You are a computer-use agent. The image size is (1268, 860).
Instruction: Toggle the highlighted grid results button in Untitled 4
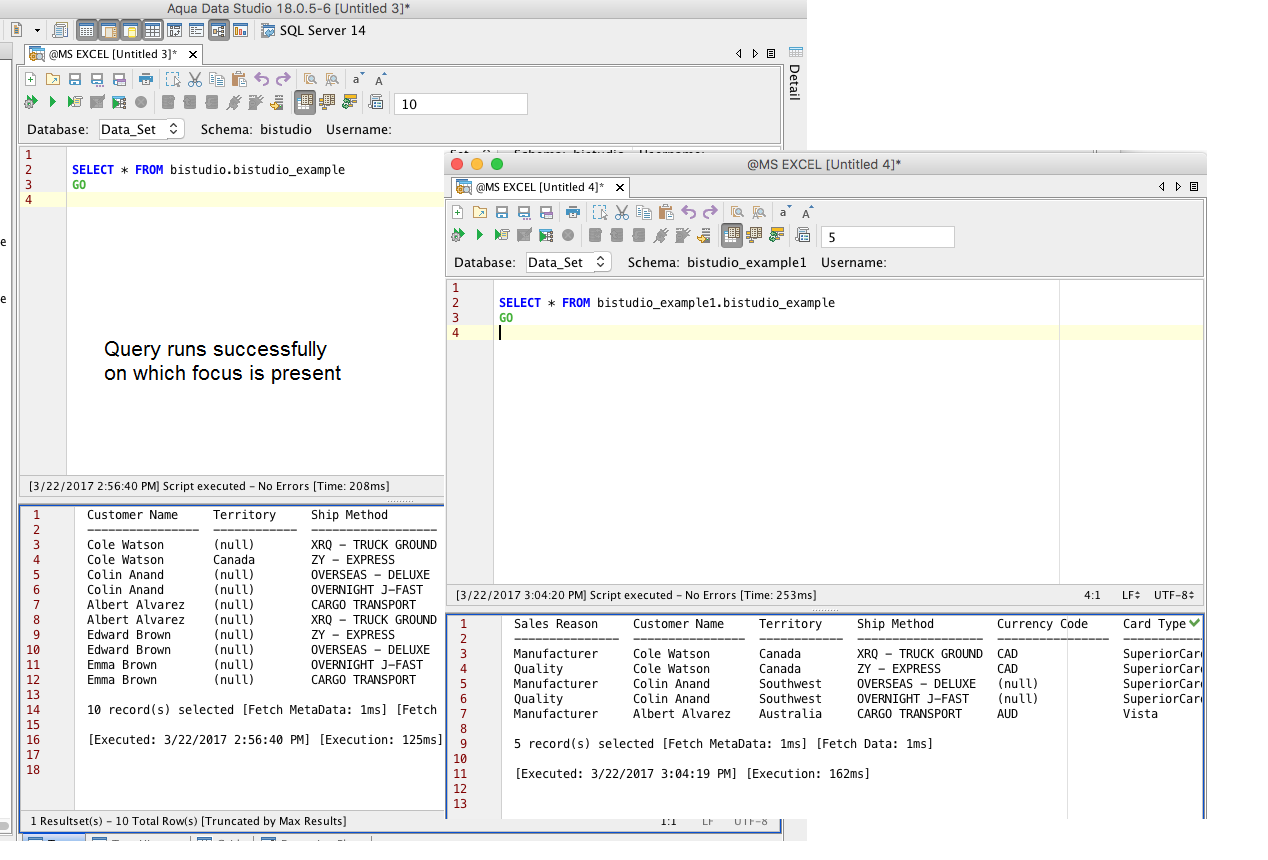[732, 235]
